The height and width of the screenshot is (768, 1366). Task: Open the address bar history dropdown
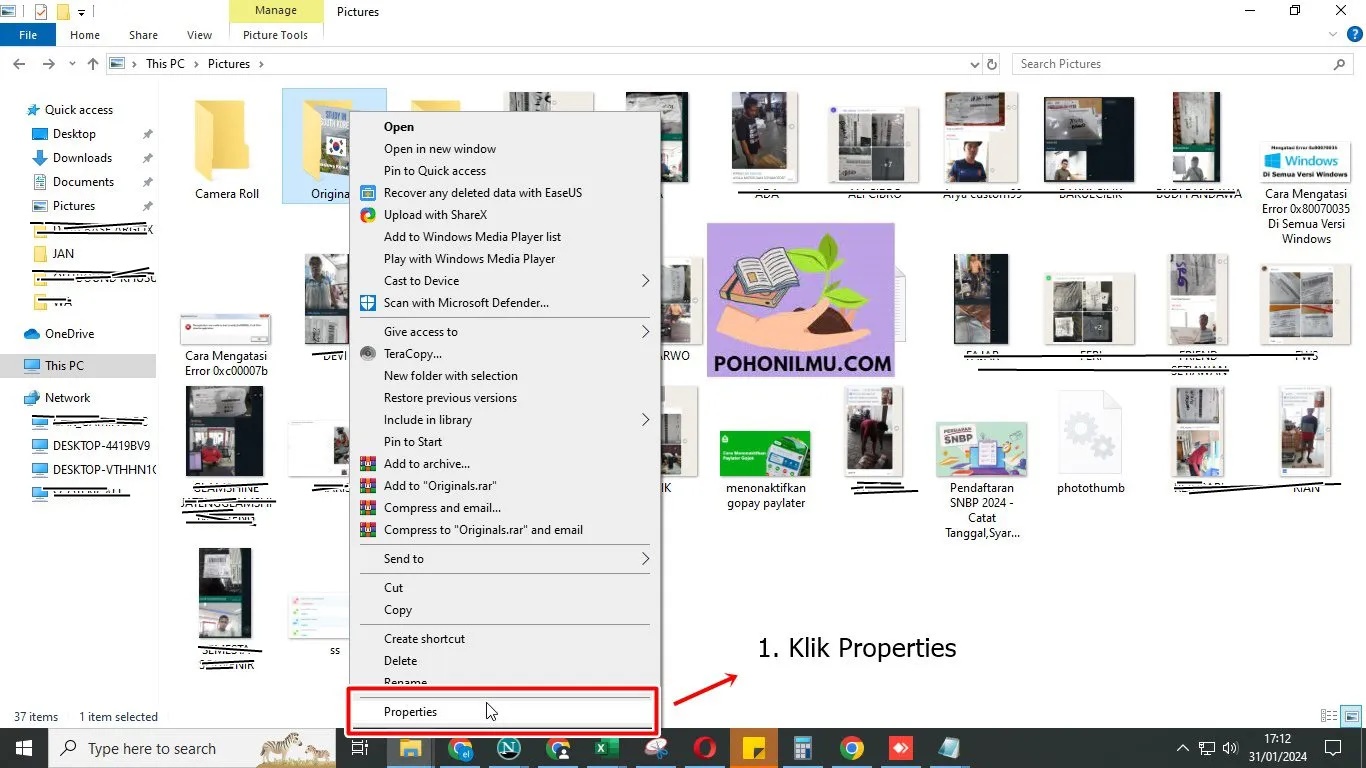[976, 64]
